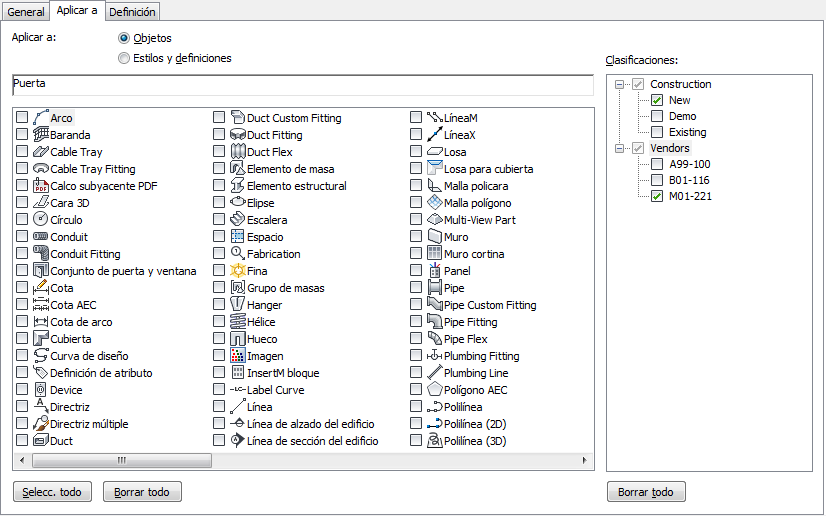Image resolution: width=826 pixels, height=516 pixels.
Task: Click the Calco subyacente PDF icon
Action: [x=41, y=186]
